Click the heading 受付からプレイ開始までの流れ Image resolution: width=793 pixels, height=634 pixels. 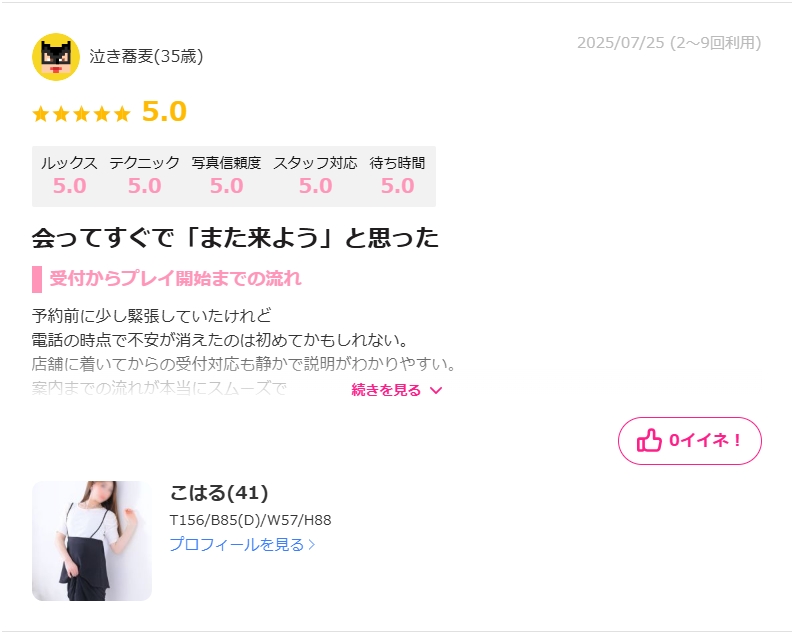tap(175, 279)
